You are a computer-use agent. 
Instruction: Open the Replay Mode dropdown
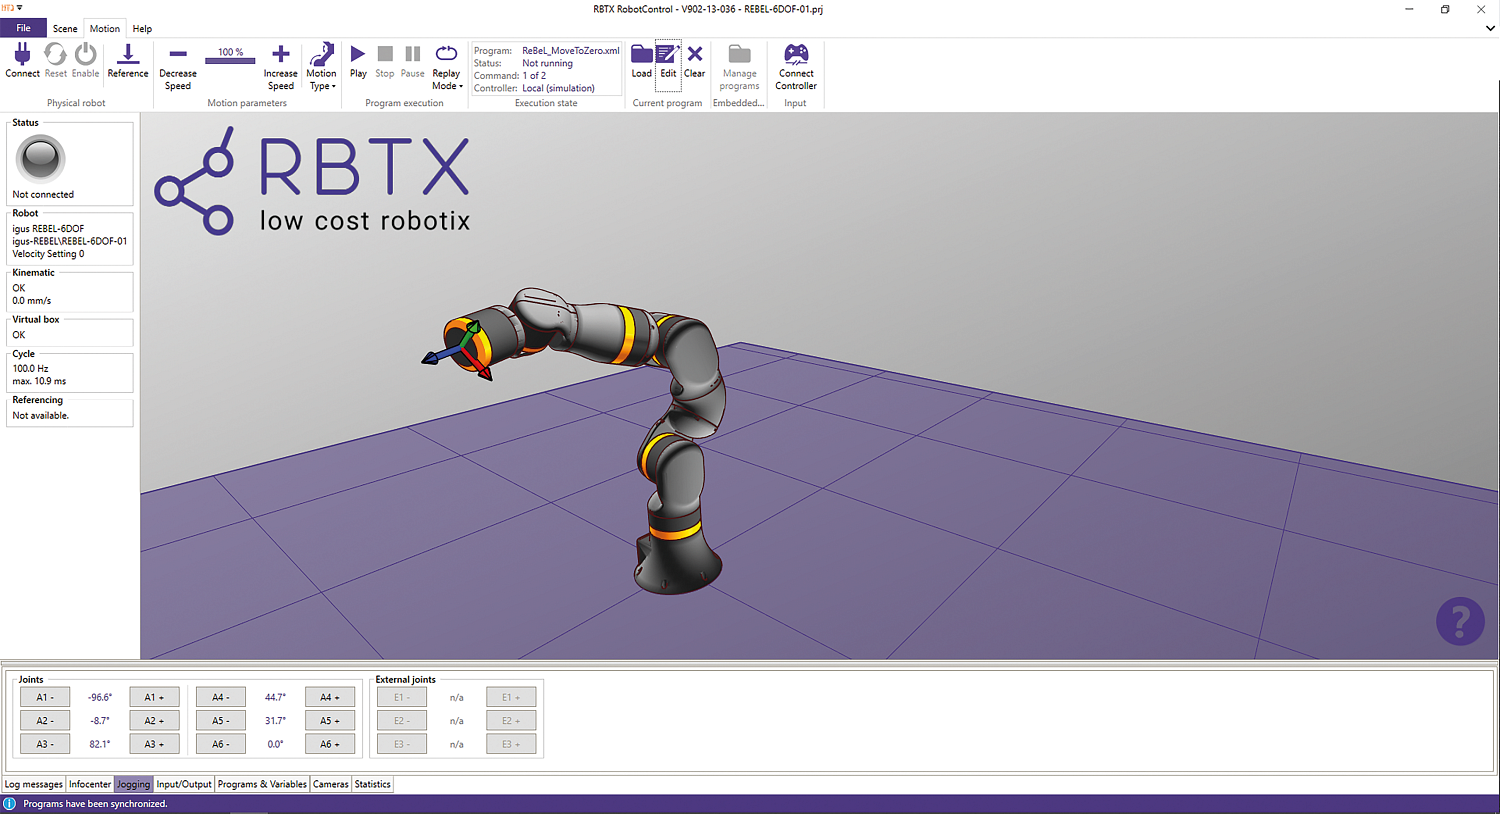click(446, 67)
